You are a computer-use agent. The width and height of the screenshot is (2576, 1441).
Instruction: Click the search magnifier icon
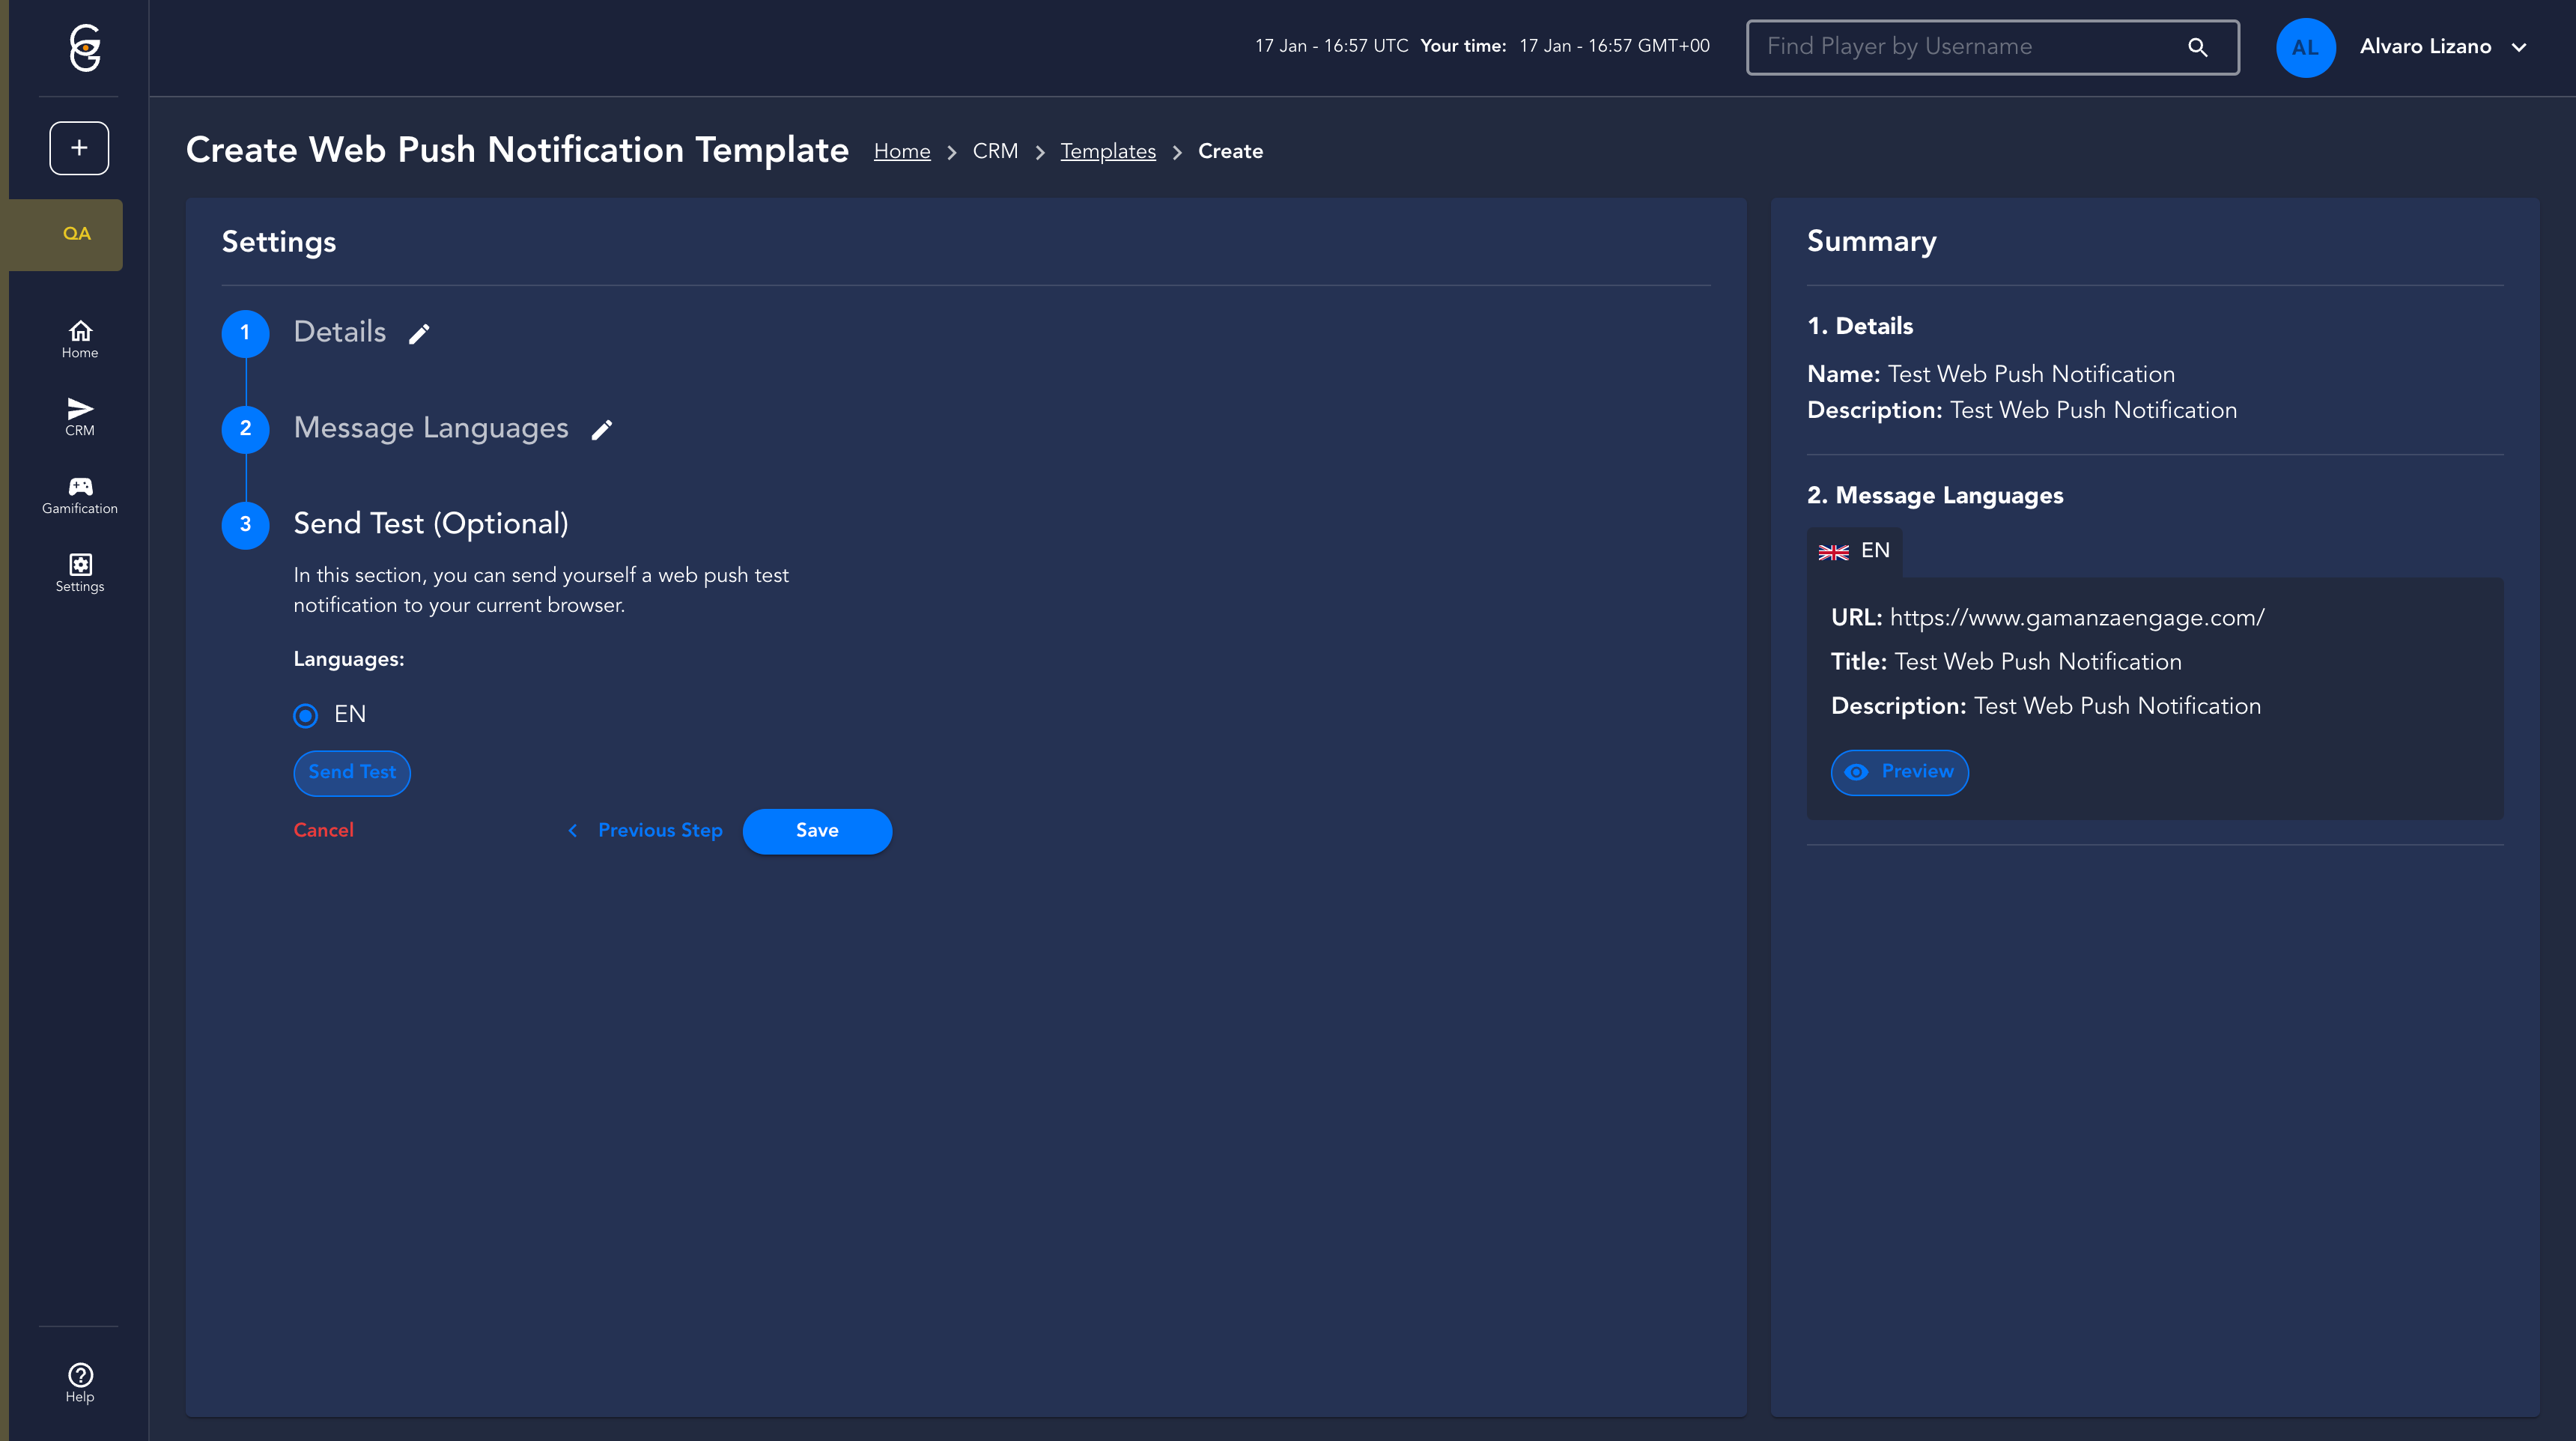2197,47
